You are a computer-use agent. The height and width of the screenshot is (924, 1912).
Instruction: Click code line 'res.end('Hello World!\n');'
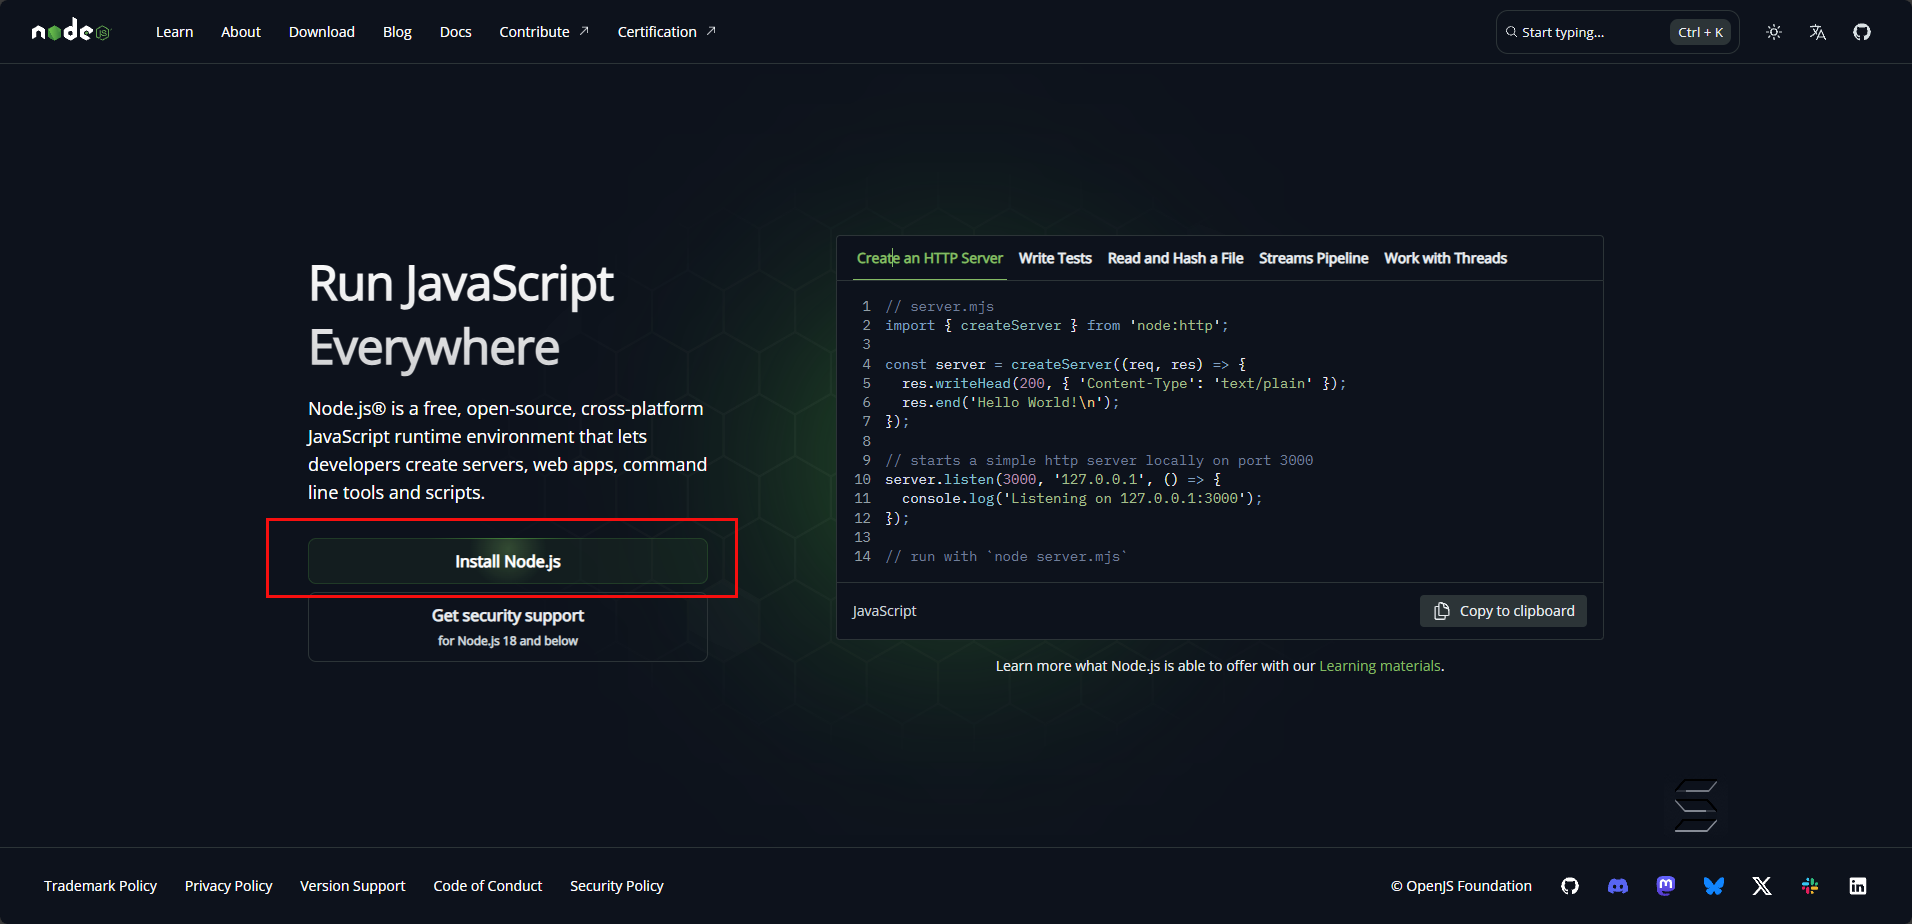click(1010, 402)
